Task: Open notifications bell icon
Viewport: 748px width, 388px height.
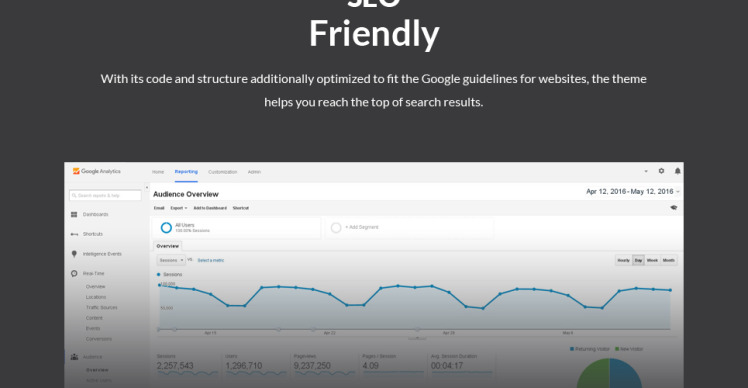Action: click(x=677, y=171)
